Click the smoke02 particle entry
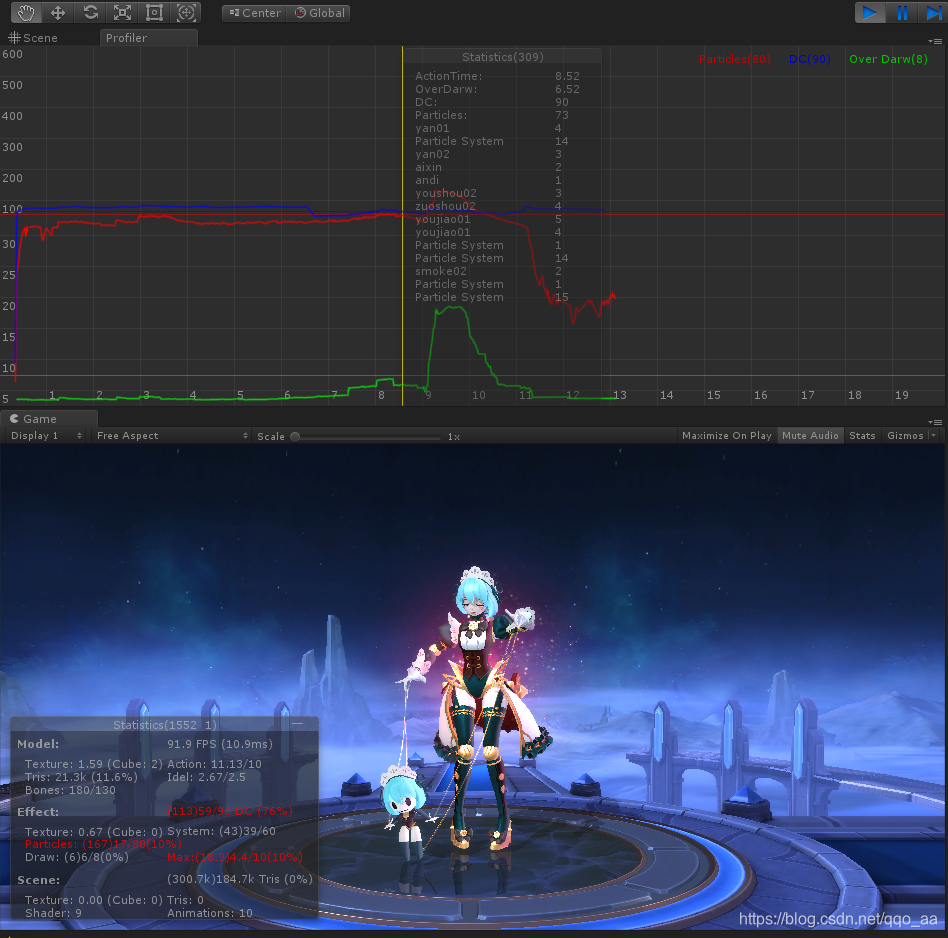The height and width of the screenshot is (938, 948). coord(489,271)
